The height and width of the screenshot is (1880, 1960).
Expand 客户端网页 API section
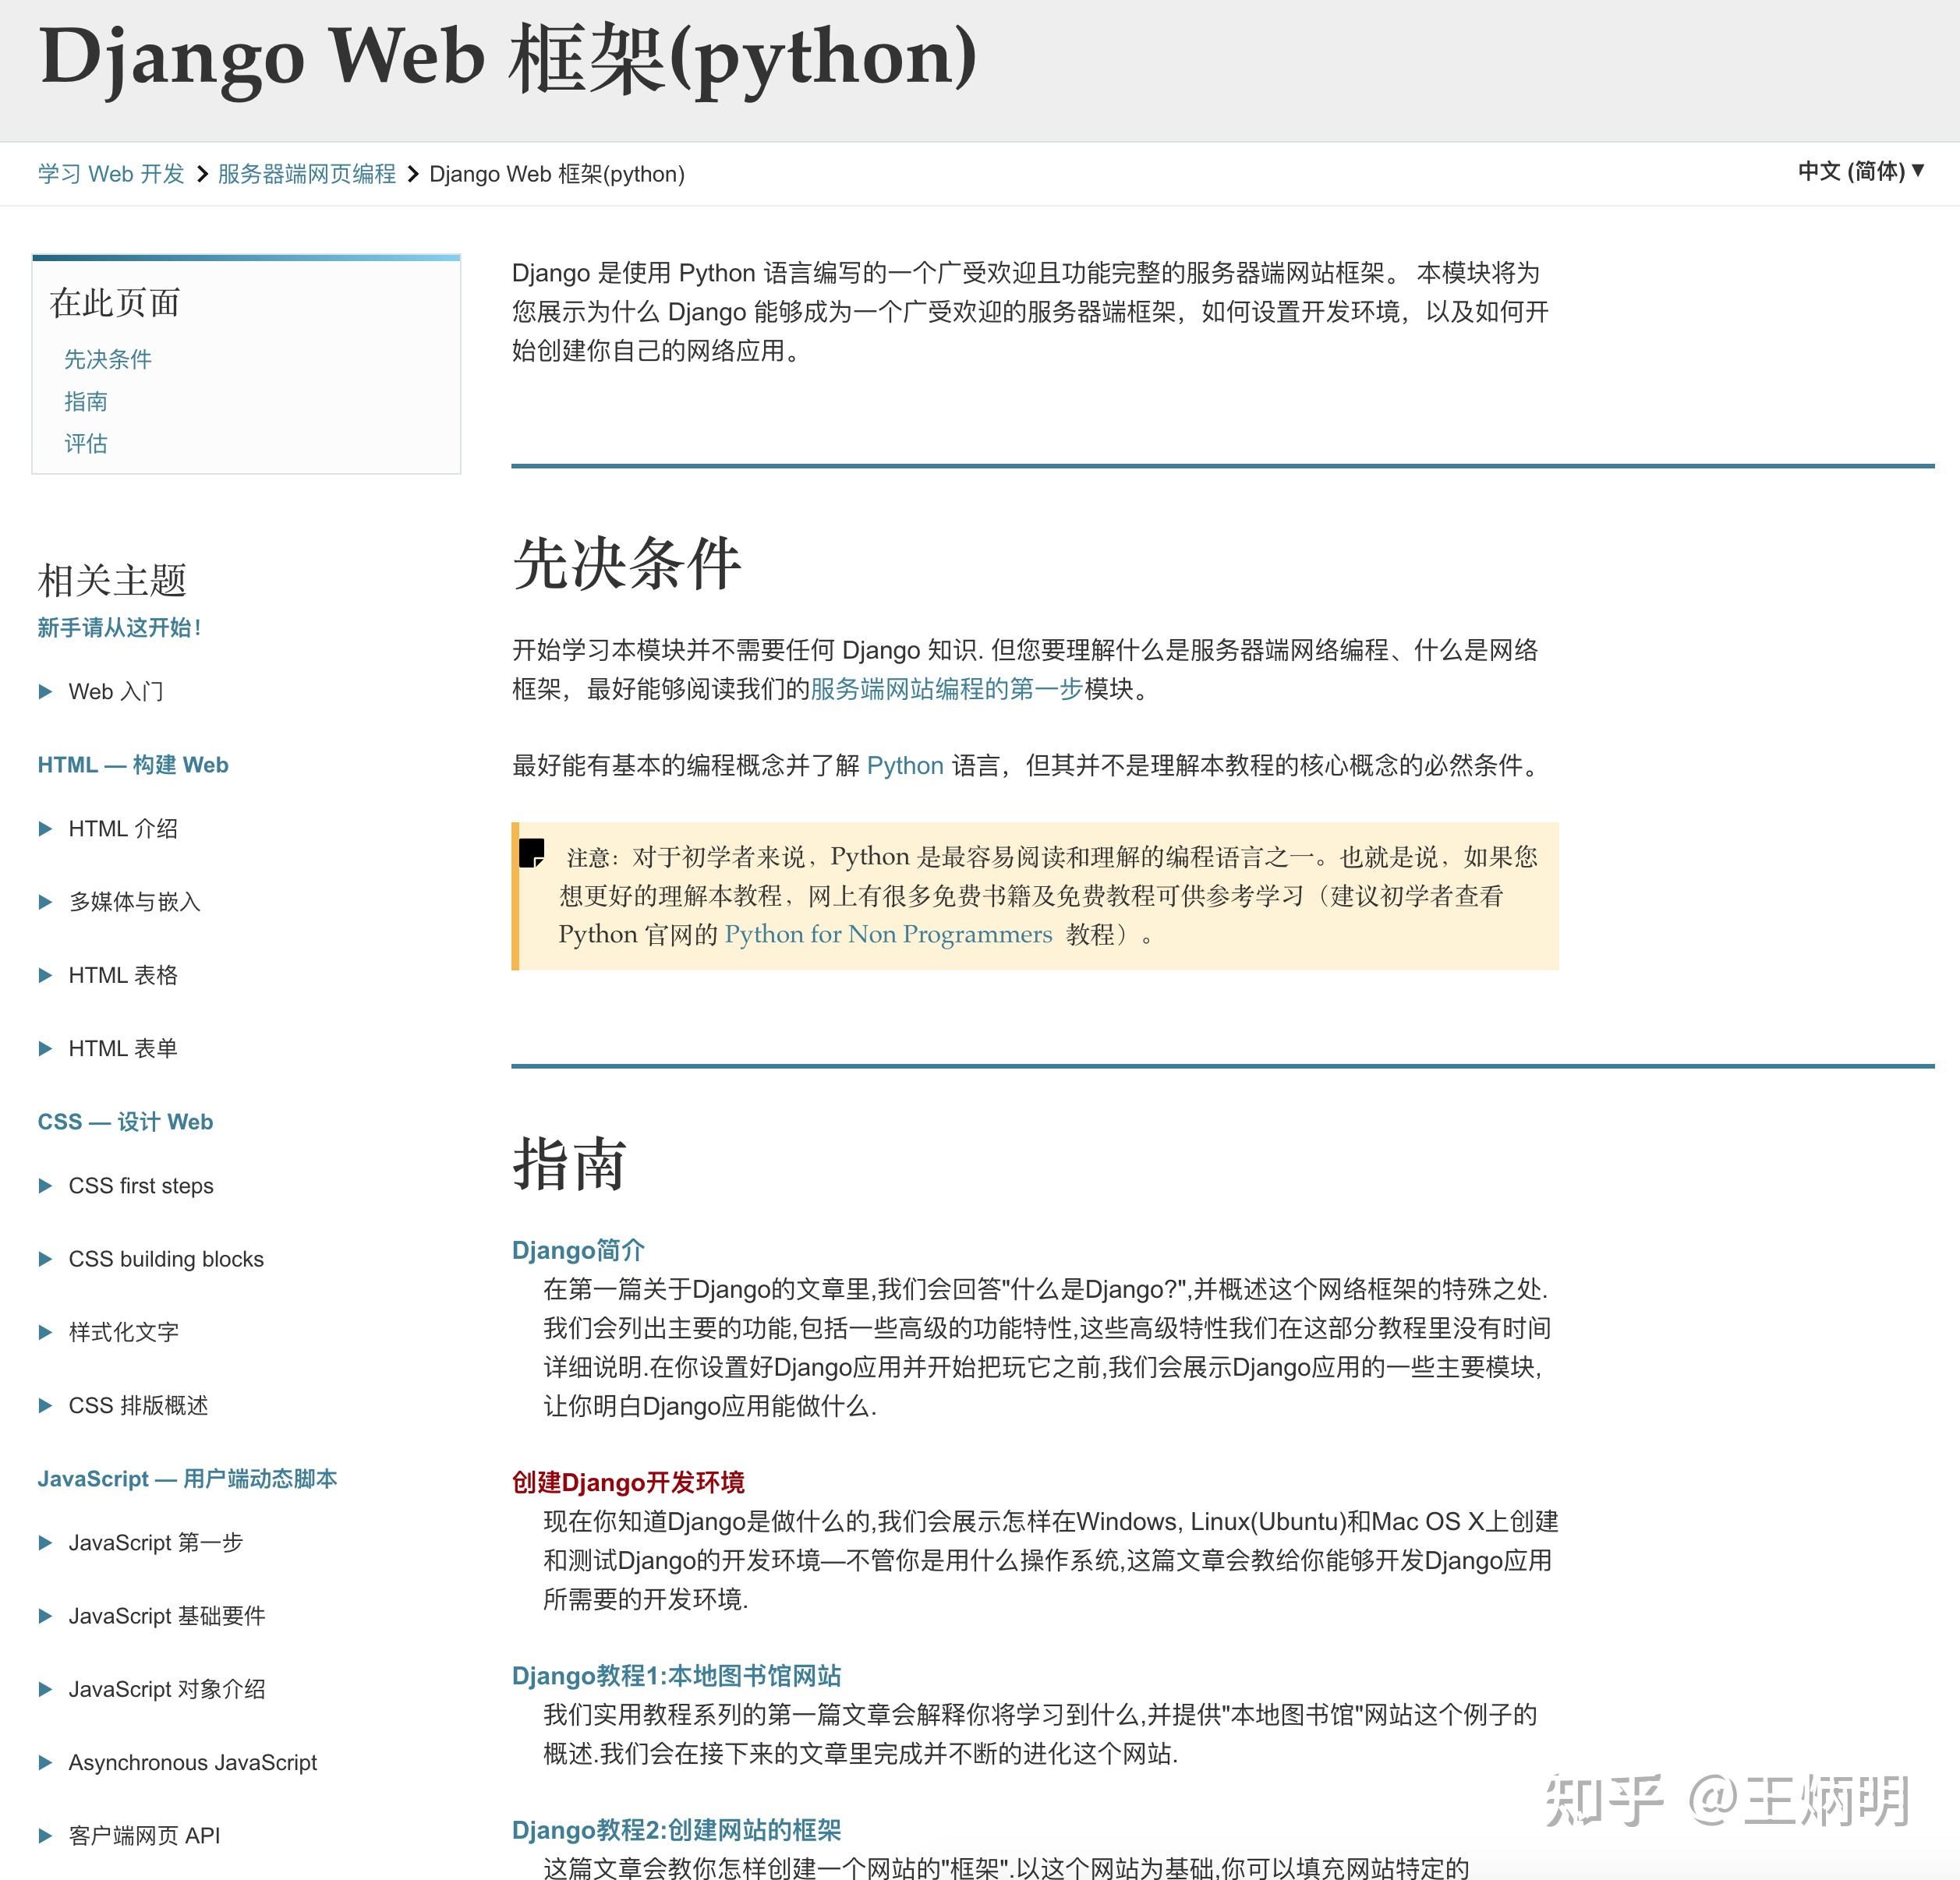45,1836
